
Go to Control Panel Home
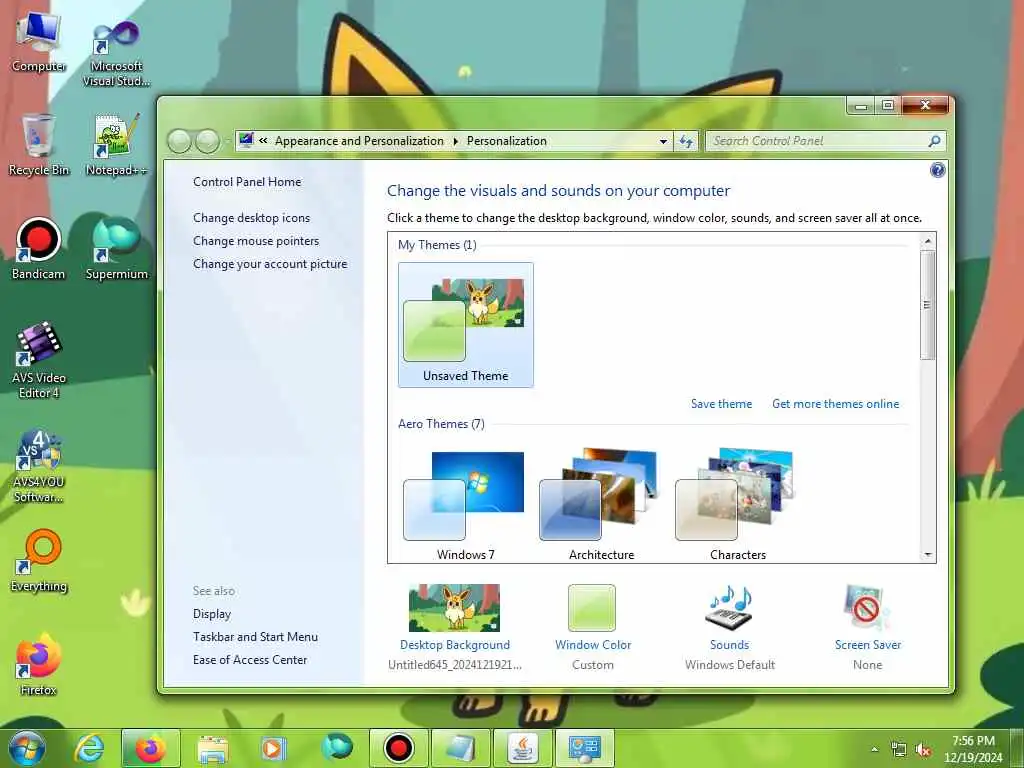[247, 182]
